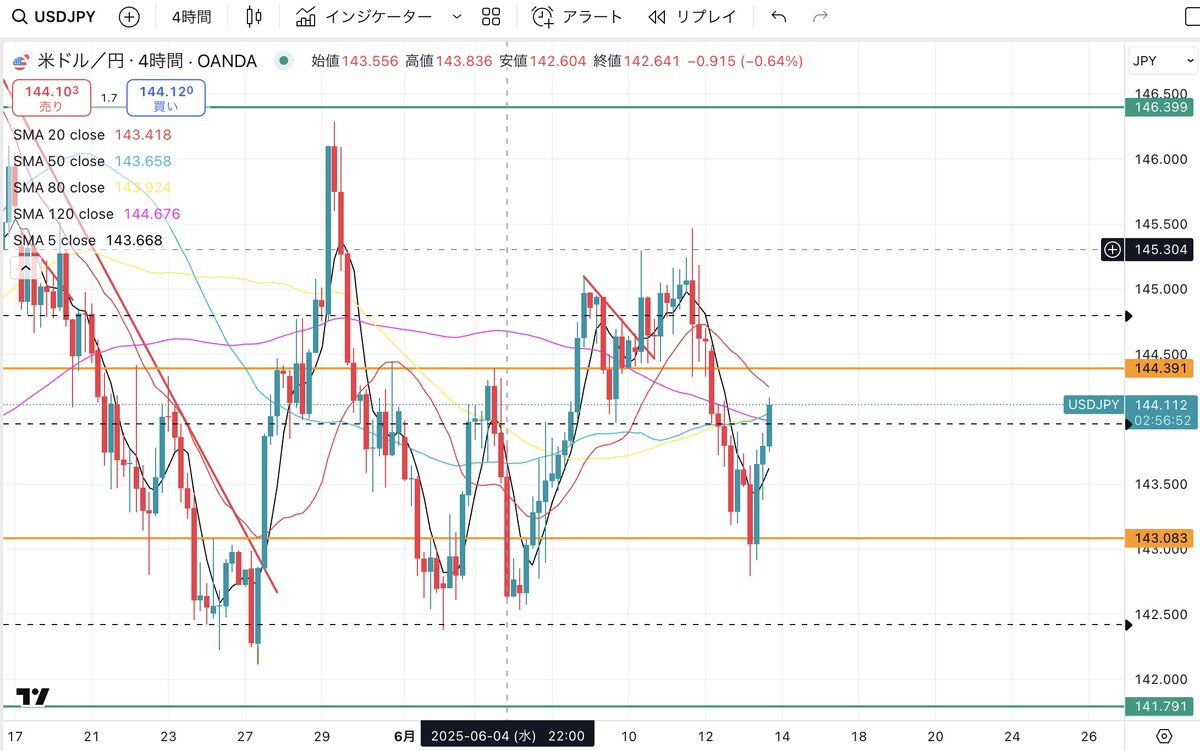The width and height of the screenshot is (1200, 751).
Task: Click the 6月 month label on time axis
Action: point(405,736)
